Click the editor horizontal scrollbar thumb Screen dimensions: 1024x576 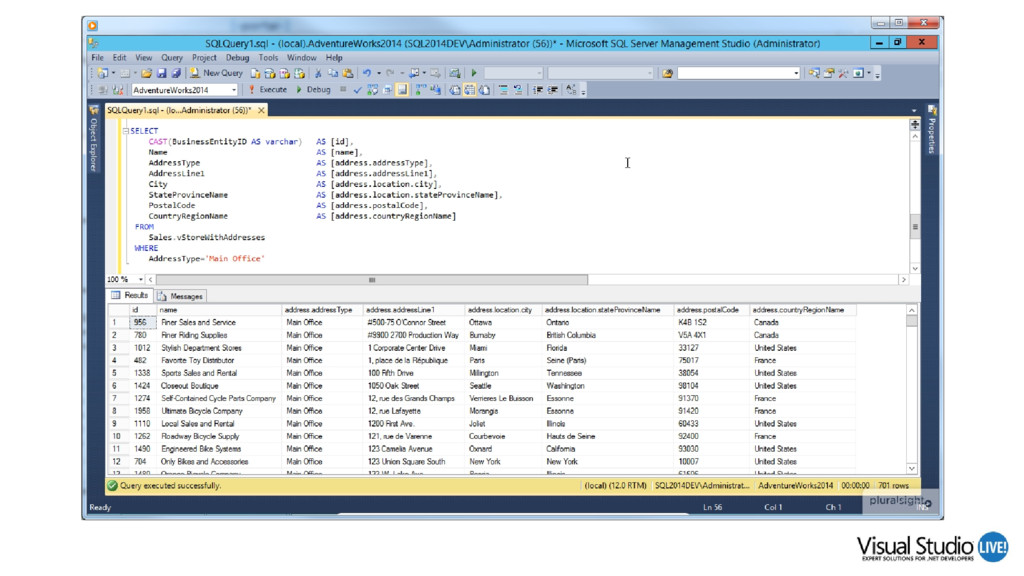pos(372,280)
